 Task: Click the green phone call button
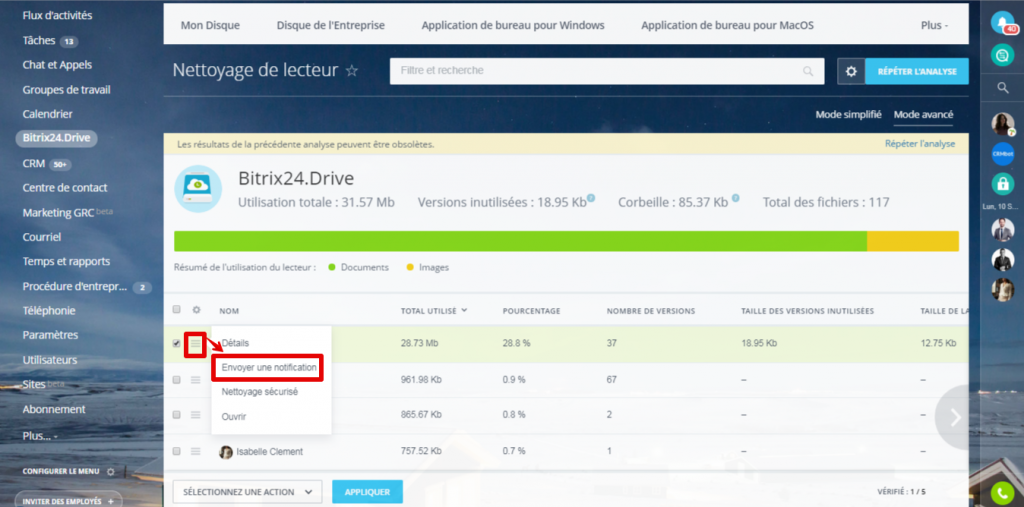(x=1002, y=492)
